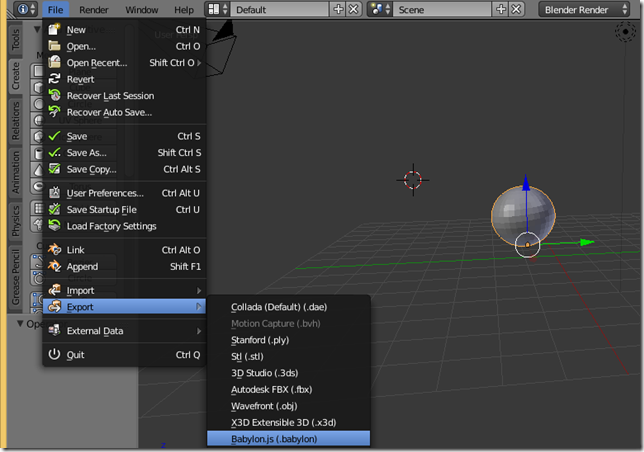Click the Save Copy... menu label
Screen dimensions: 644x452
pyautogui.click(x=92, y=169)
